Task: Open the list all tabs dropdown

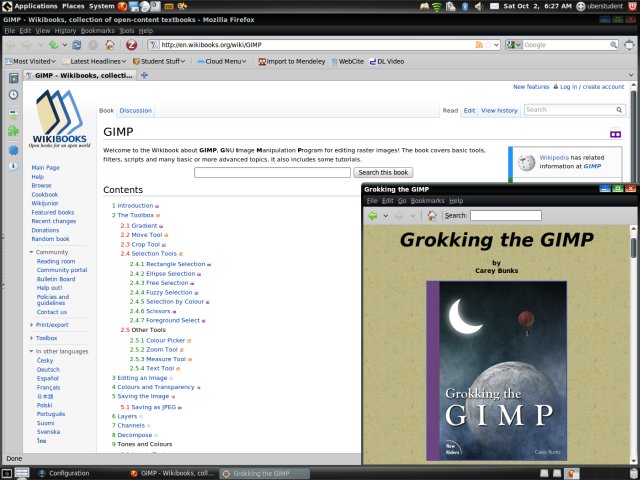Action: click(631, 75)
